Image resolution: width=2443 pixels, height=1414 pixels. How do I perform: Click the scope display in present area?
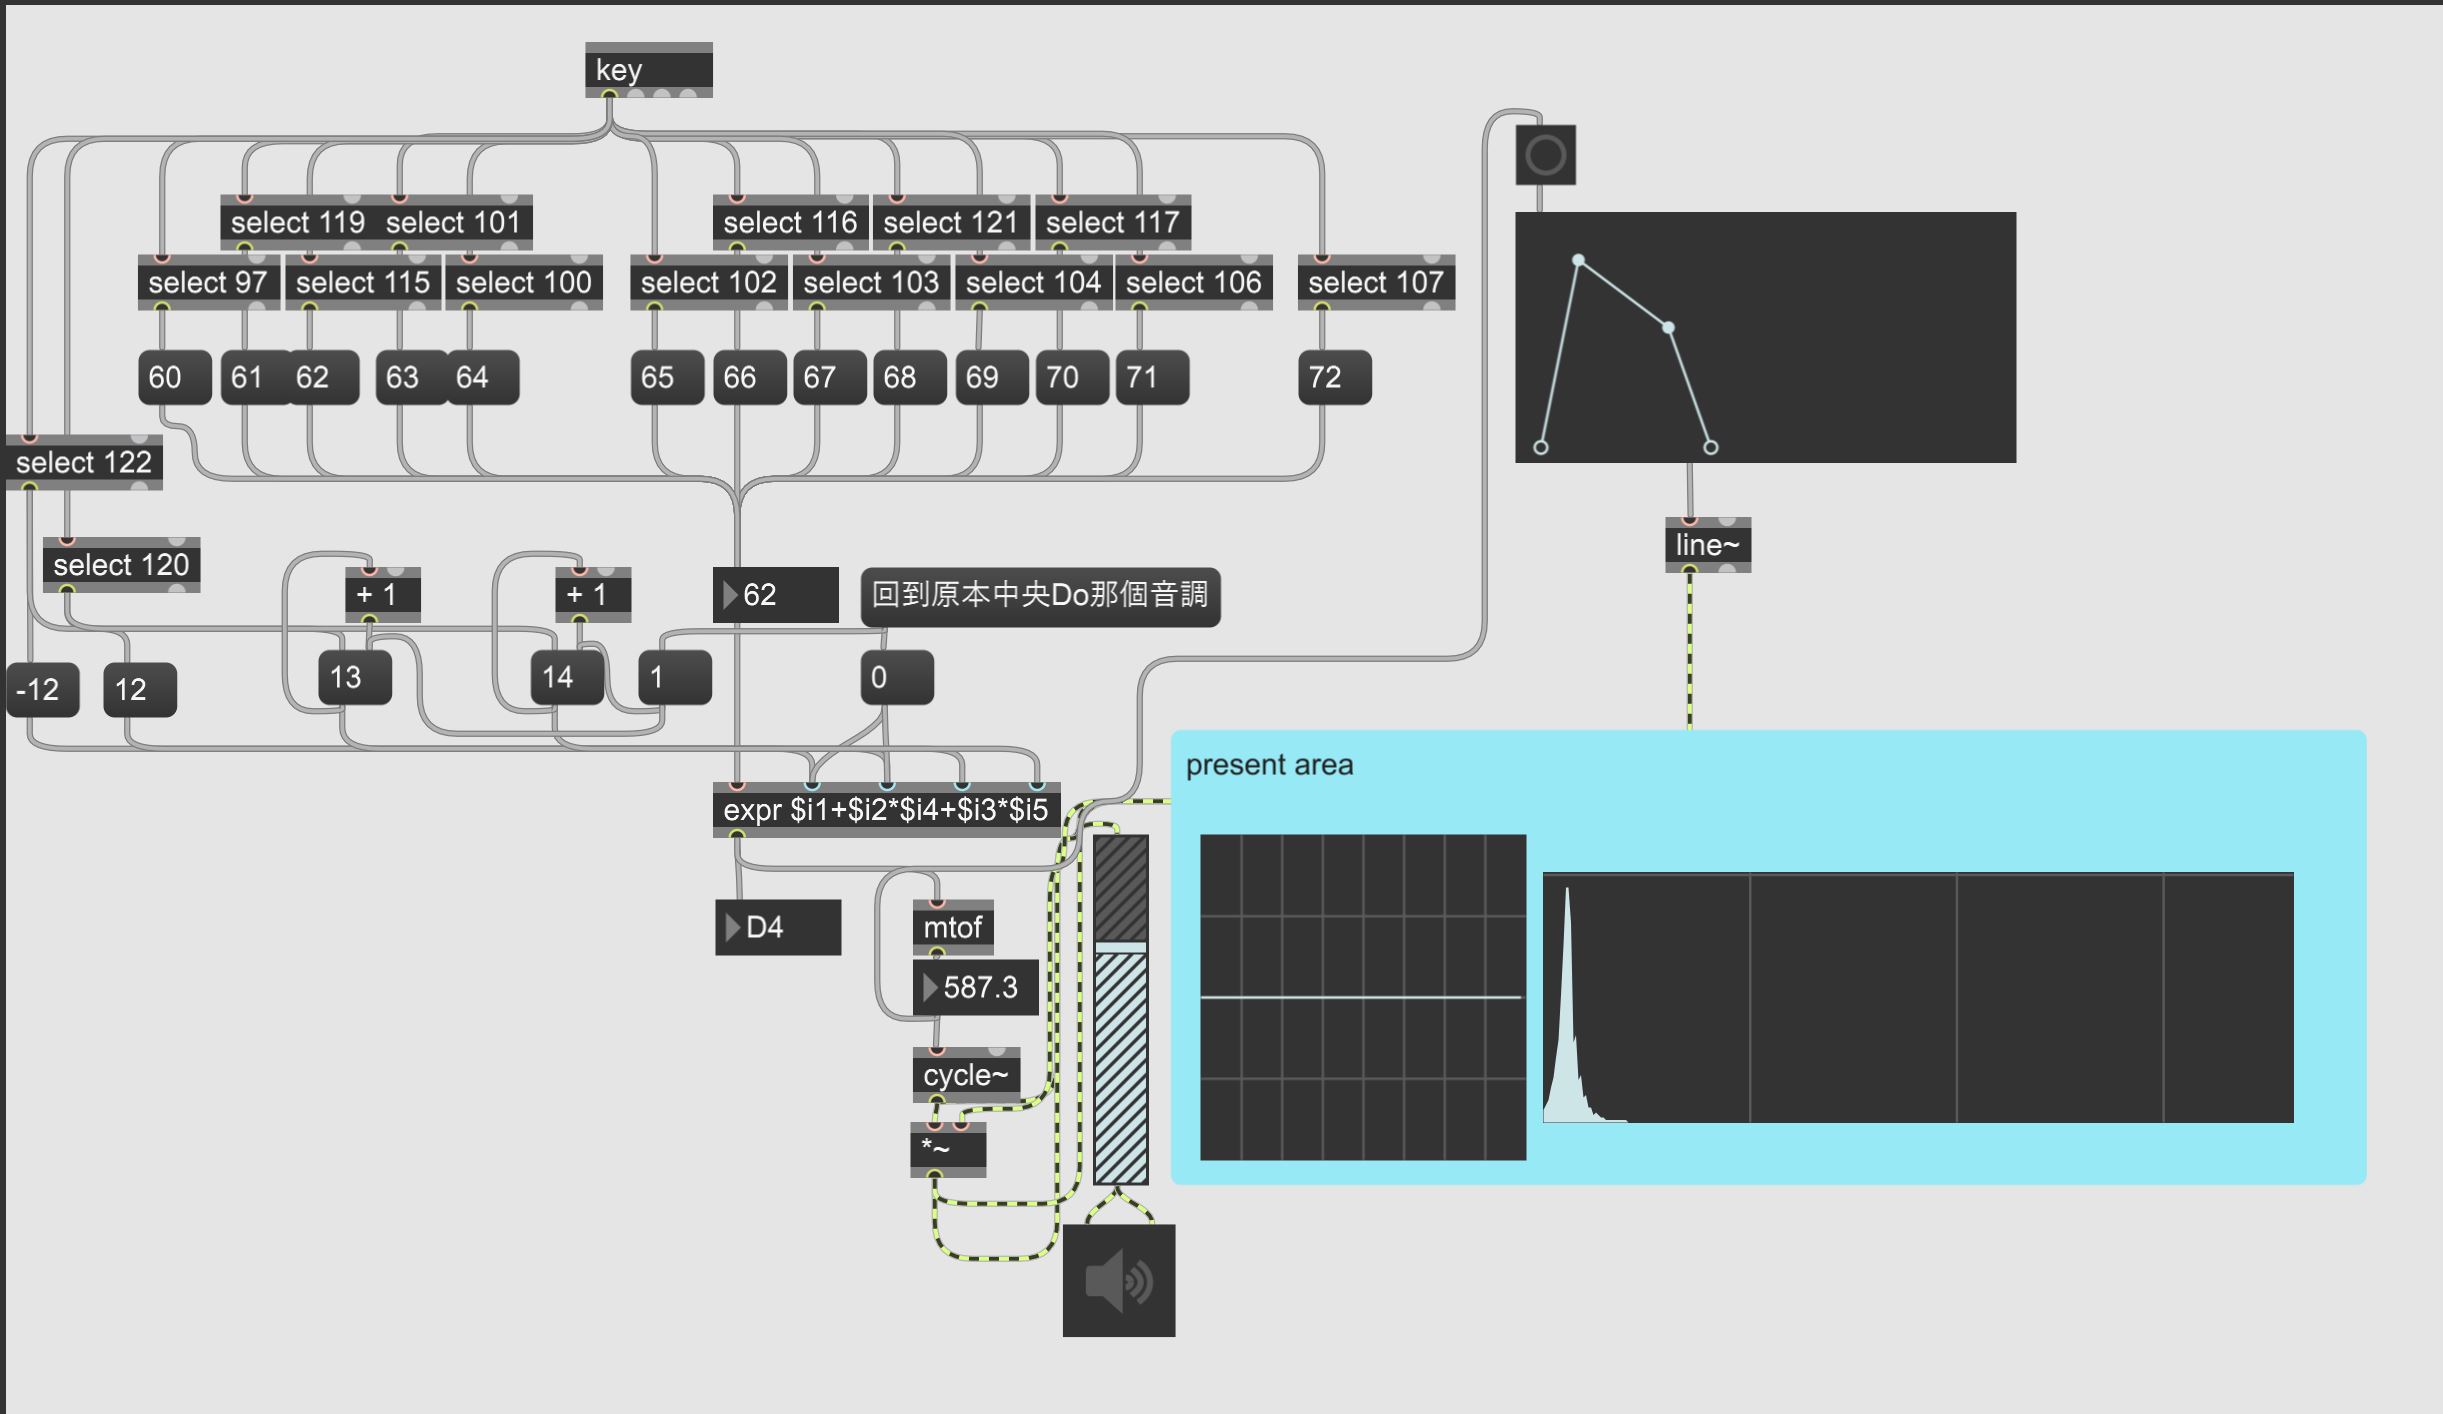[1362, 997]
